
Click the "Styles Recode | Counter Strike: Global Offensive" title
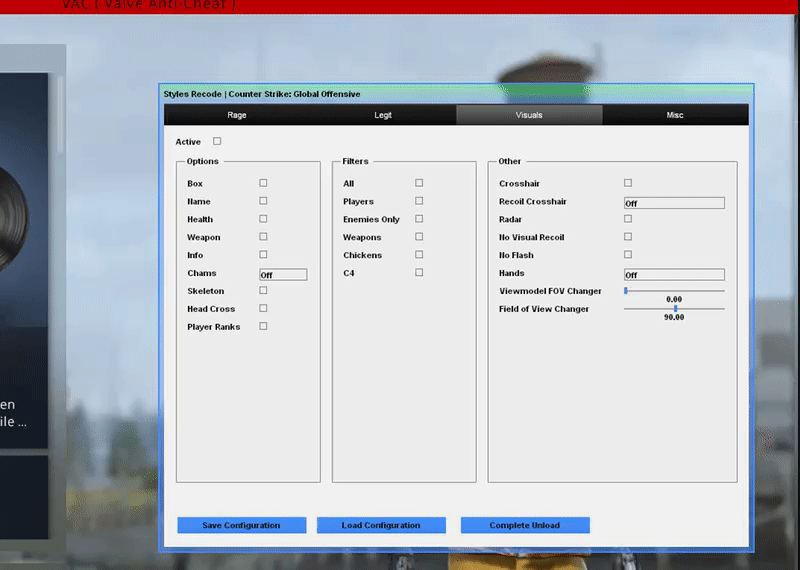click(x=262, y=94)
